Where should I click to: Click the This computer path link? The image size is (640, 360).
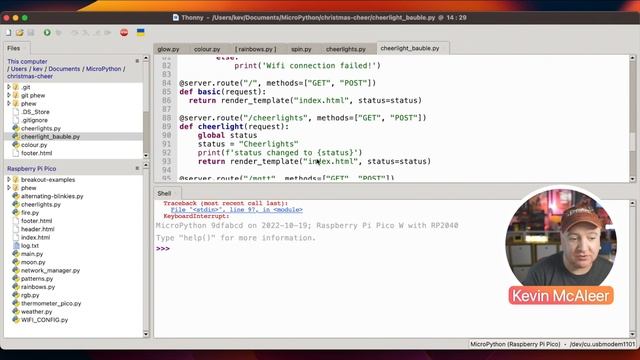tap(27, 61)
